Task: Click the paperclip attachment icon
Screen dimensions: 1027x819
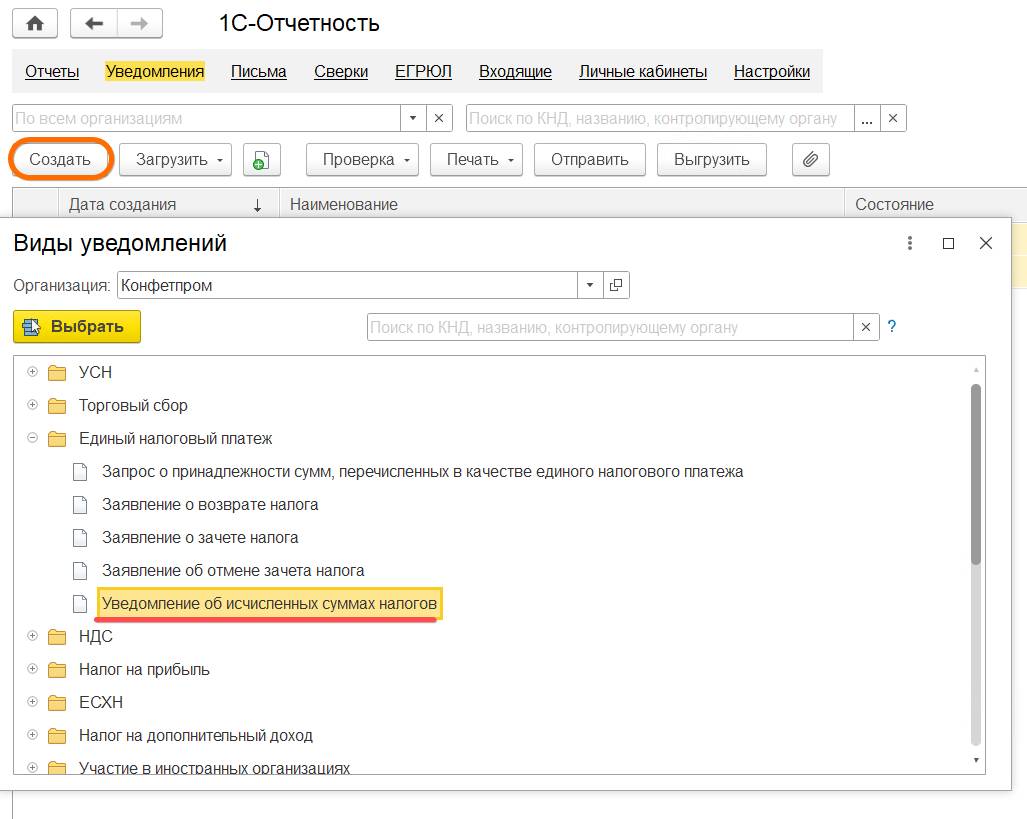Action: [810, 160]
